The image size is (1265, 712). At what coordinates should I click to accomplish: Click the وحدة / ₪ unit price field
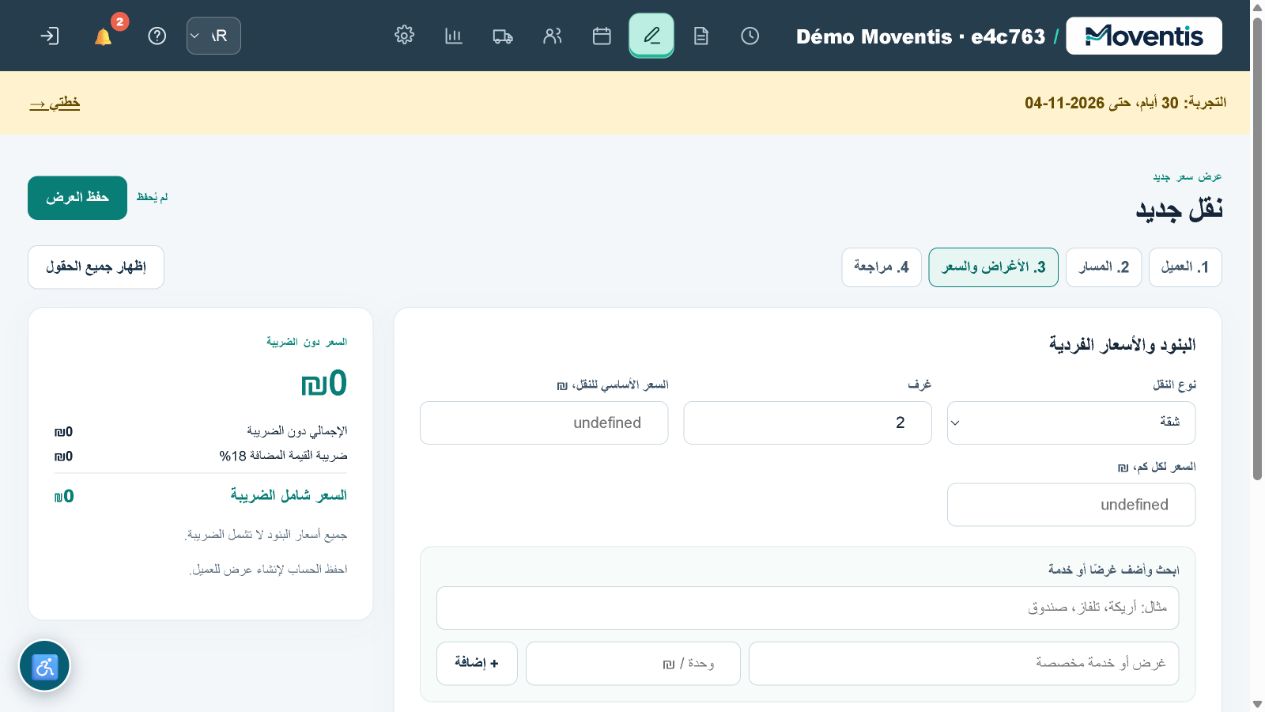(x=633, y=664)
